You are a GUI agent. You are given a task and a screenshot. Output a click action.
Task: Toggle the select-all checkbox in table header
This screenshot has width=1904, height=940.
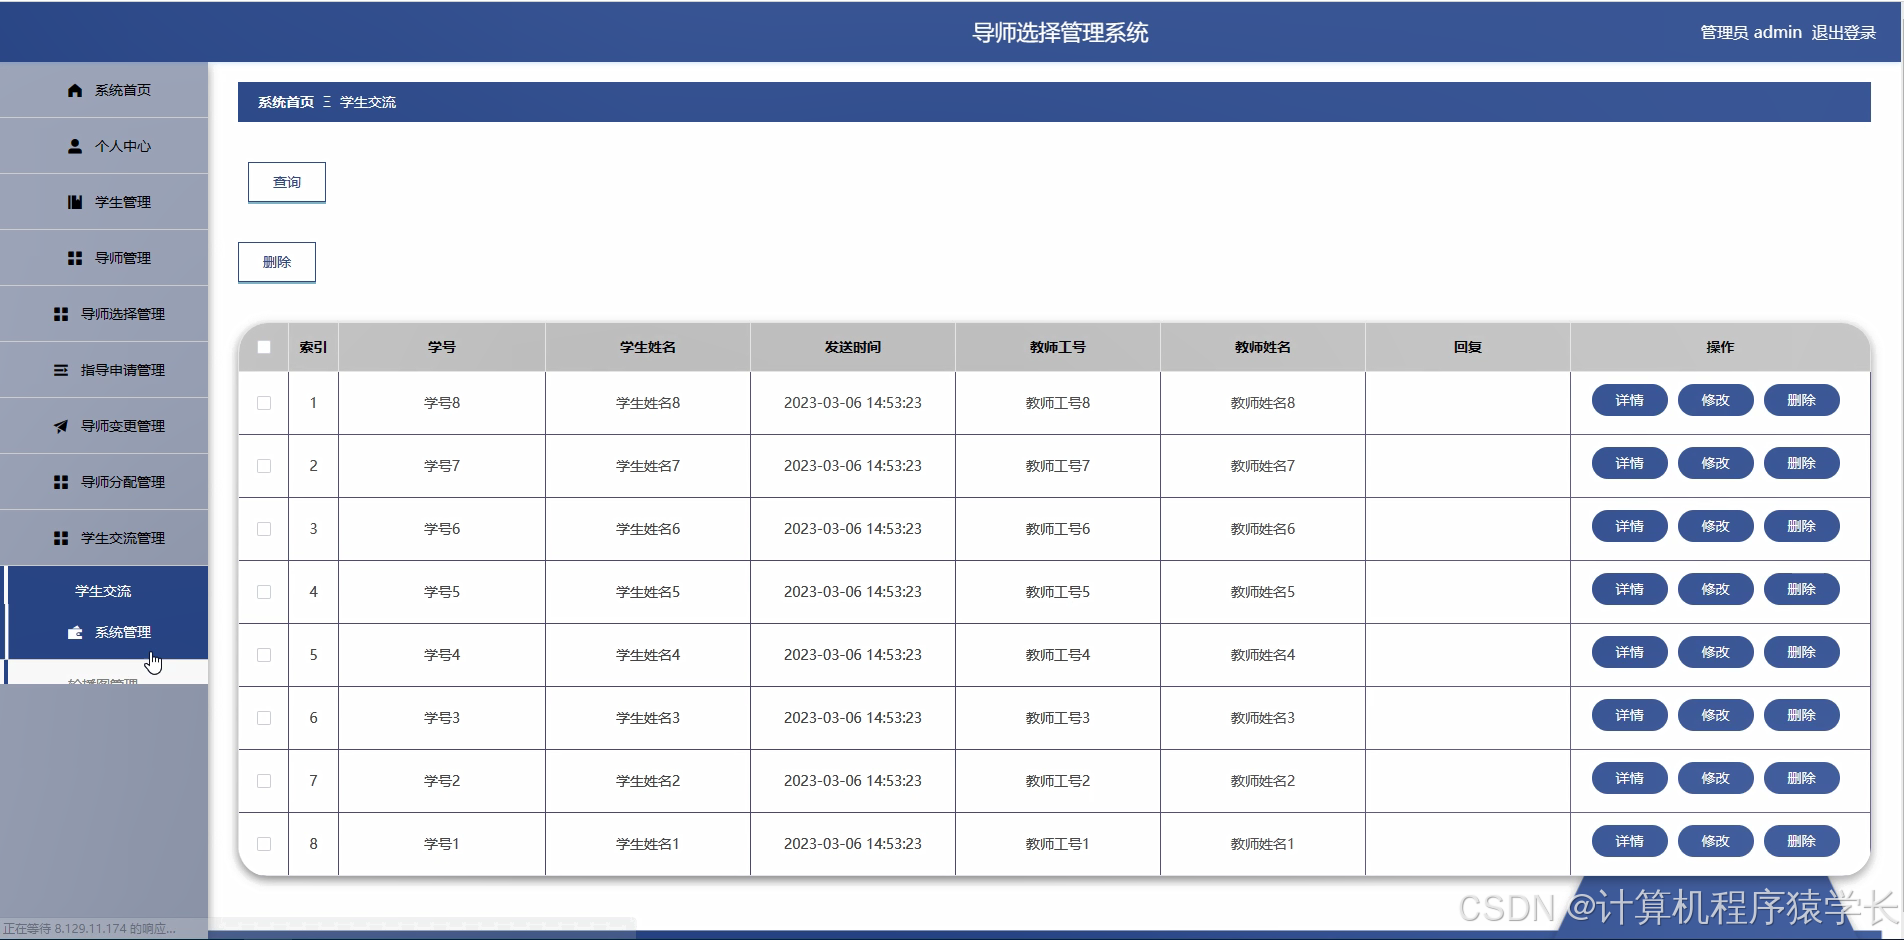[x=264, y=347]
